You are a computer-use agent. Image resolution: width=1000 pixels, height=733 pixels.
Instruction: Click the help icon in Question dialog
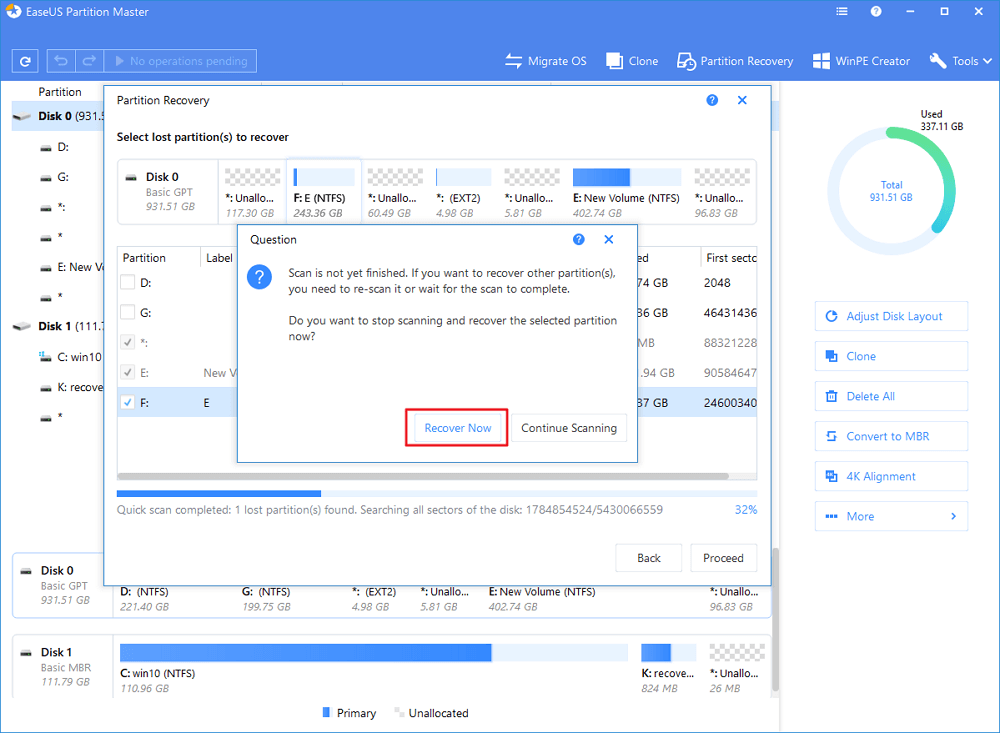[579, 240]
